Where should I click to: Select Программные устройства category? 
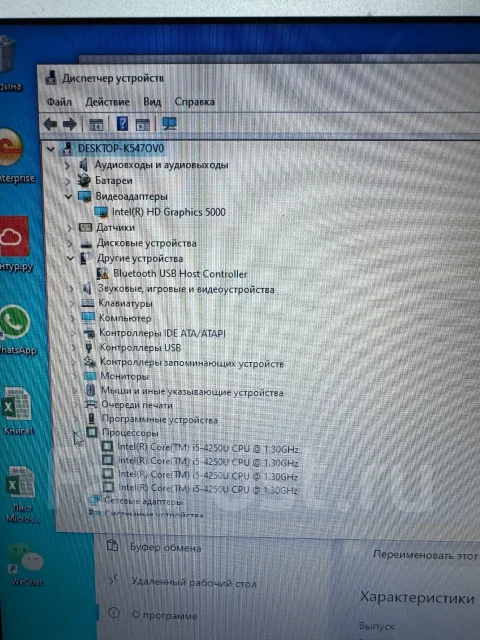pyautogui.click(x=160, y=419)
